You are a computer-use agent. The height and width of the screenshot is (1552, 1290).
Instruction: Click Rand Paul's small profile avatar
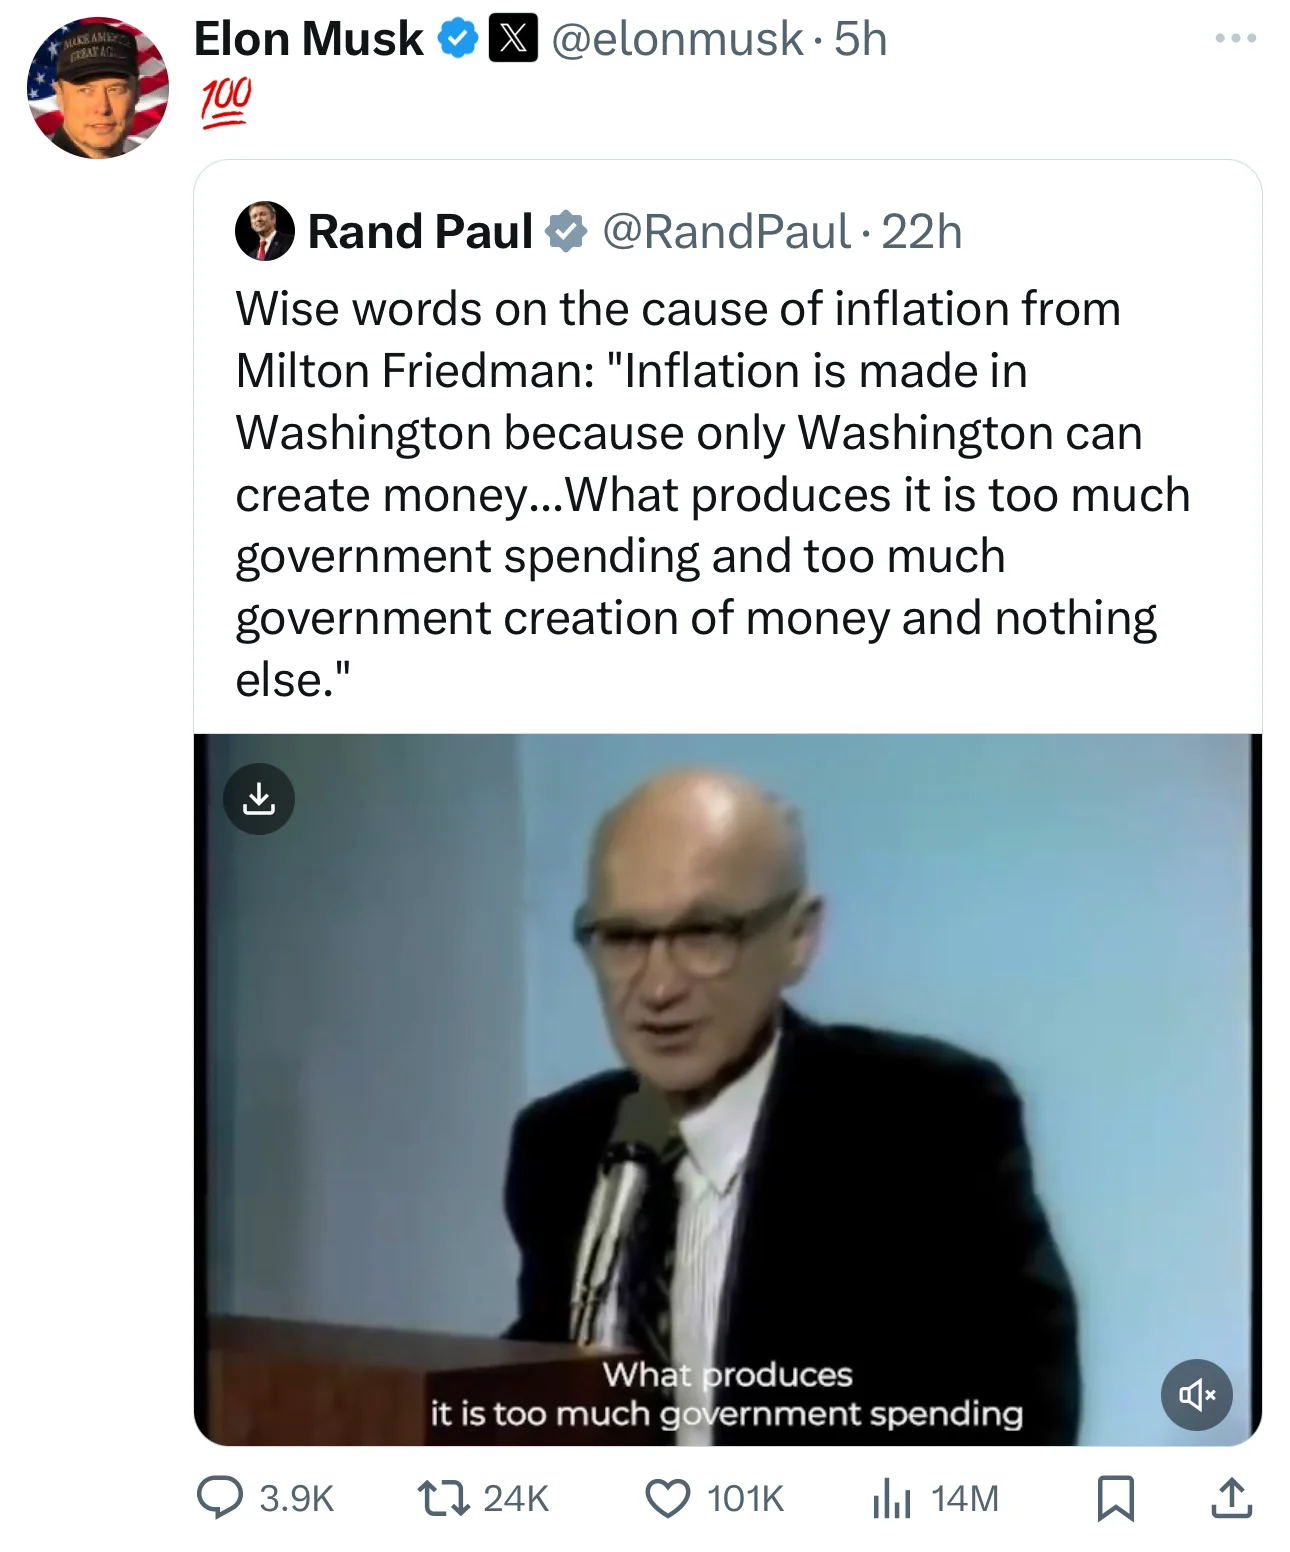264,231
